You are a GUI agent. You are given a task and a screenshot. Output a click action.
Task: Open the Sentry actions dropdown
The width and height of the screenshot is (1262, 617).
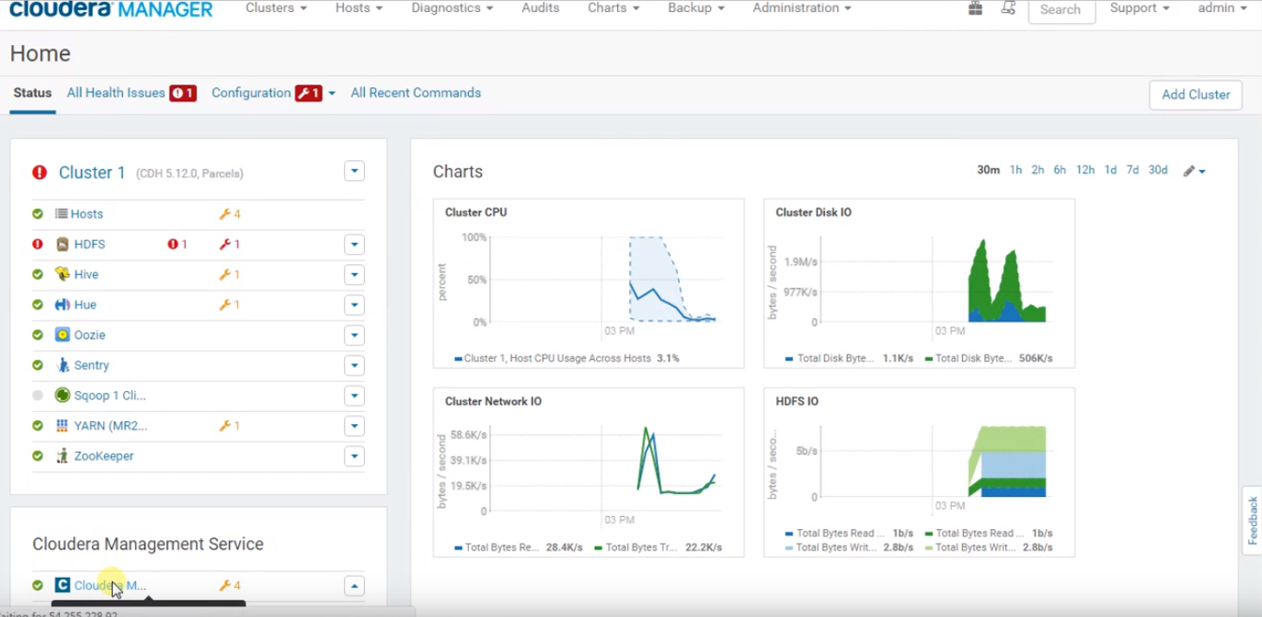point(354,365)
